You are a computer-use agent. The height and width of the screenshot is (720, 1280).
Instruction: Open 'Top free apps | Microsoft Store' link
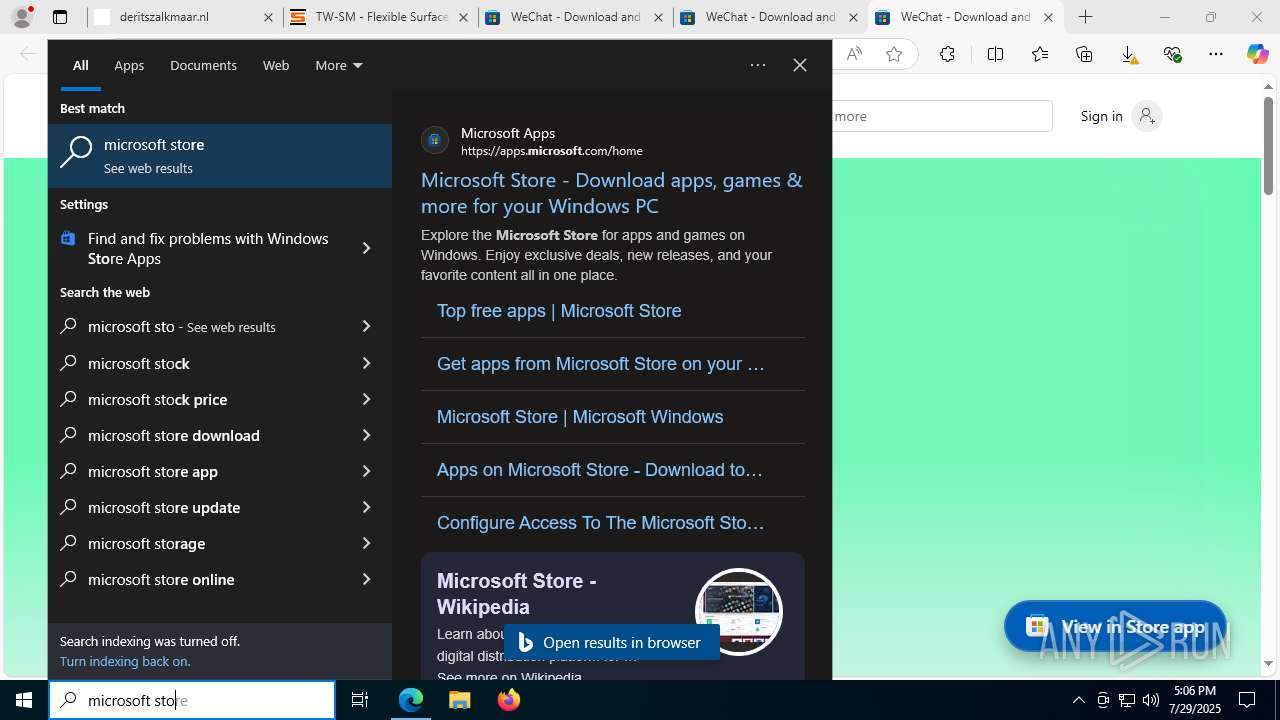[559, 311]
